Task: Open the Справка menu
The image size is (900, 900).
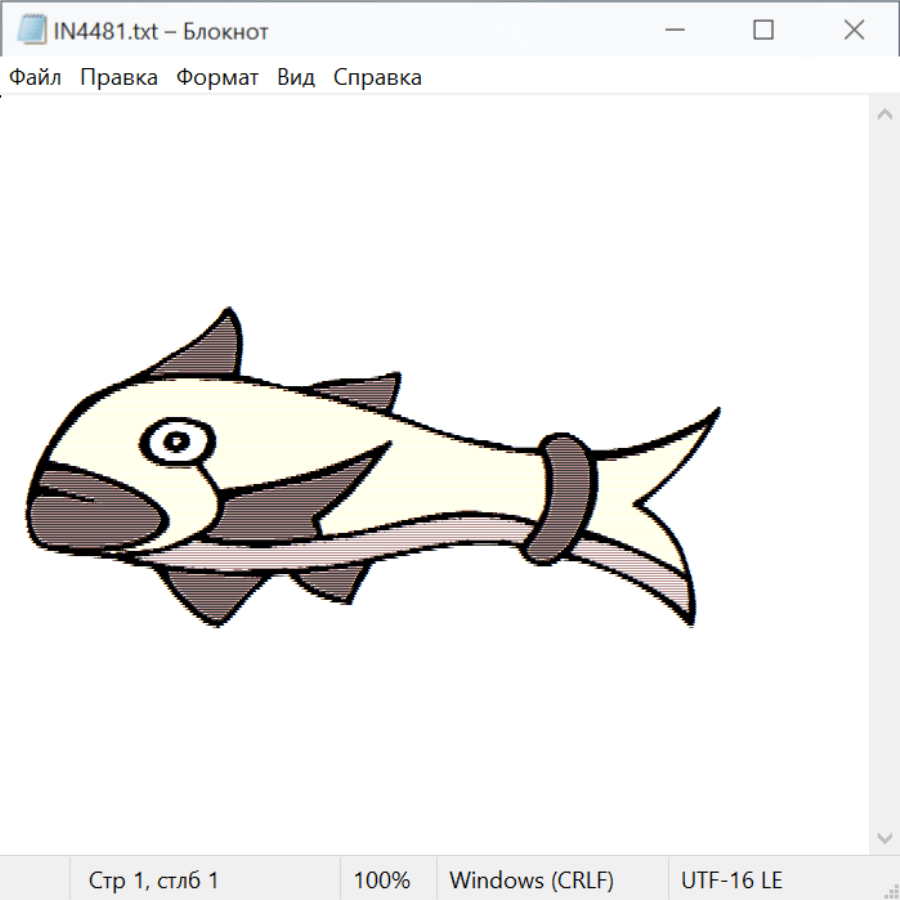Action: click(377, 78)
